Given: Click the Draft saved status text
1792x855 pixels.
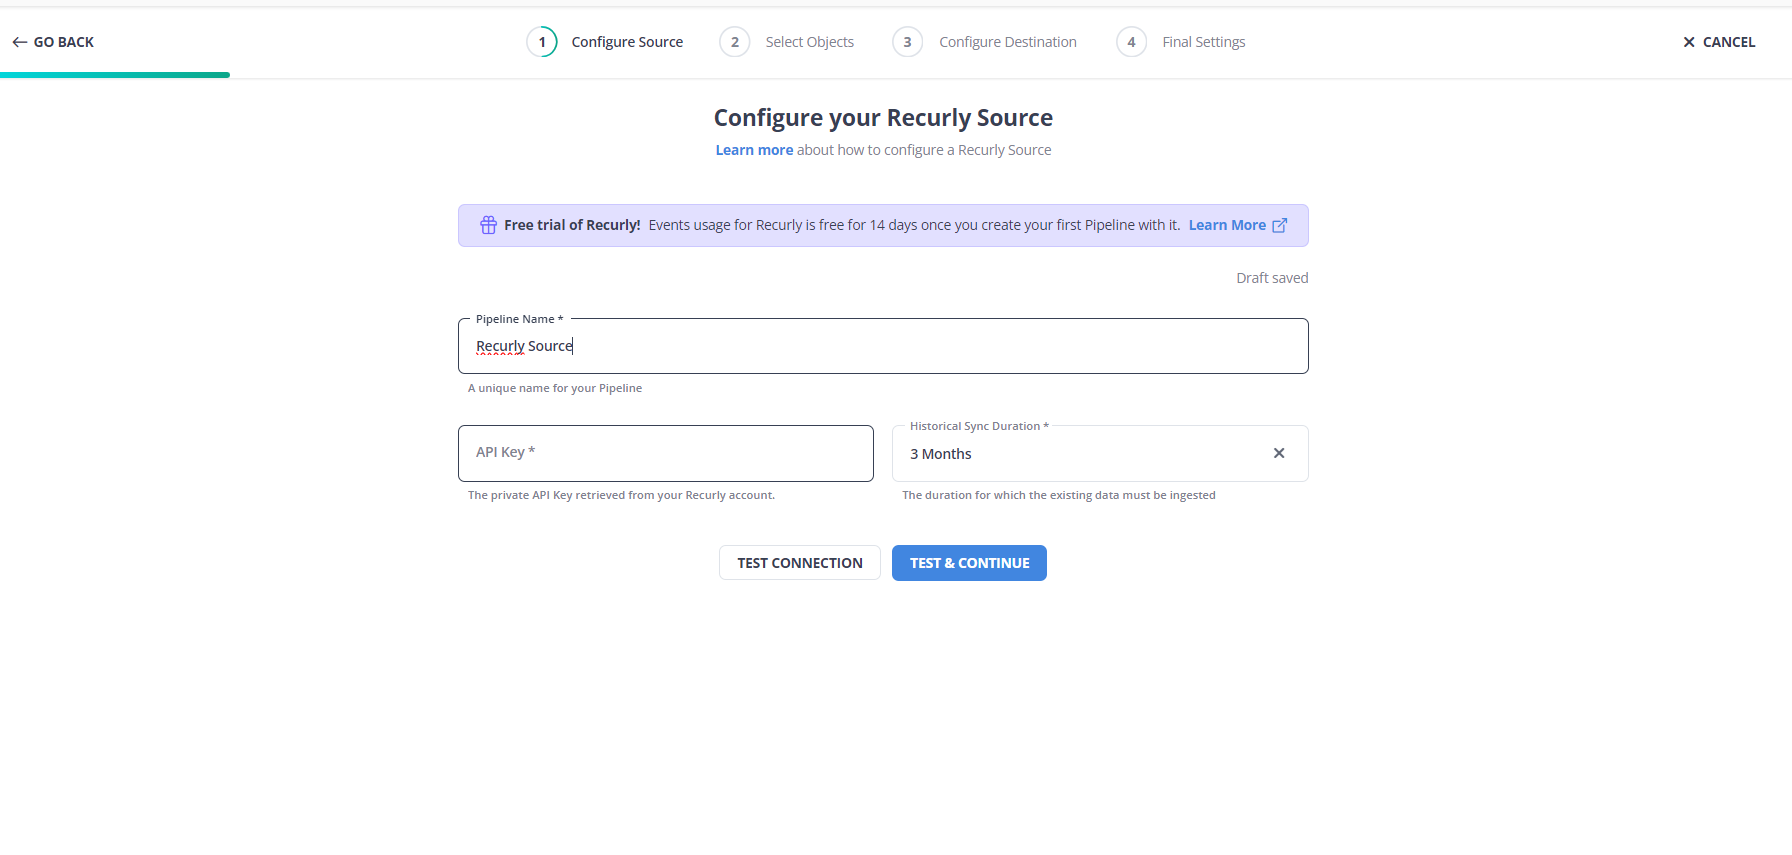Looking at the screenshot, I should pyautogui.click(x=1272, y=278).
